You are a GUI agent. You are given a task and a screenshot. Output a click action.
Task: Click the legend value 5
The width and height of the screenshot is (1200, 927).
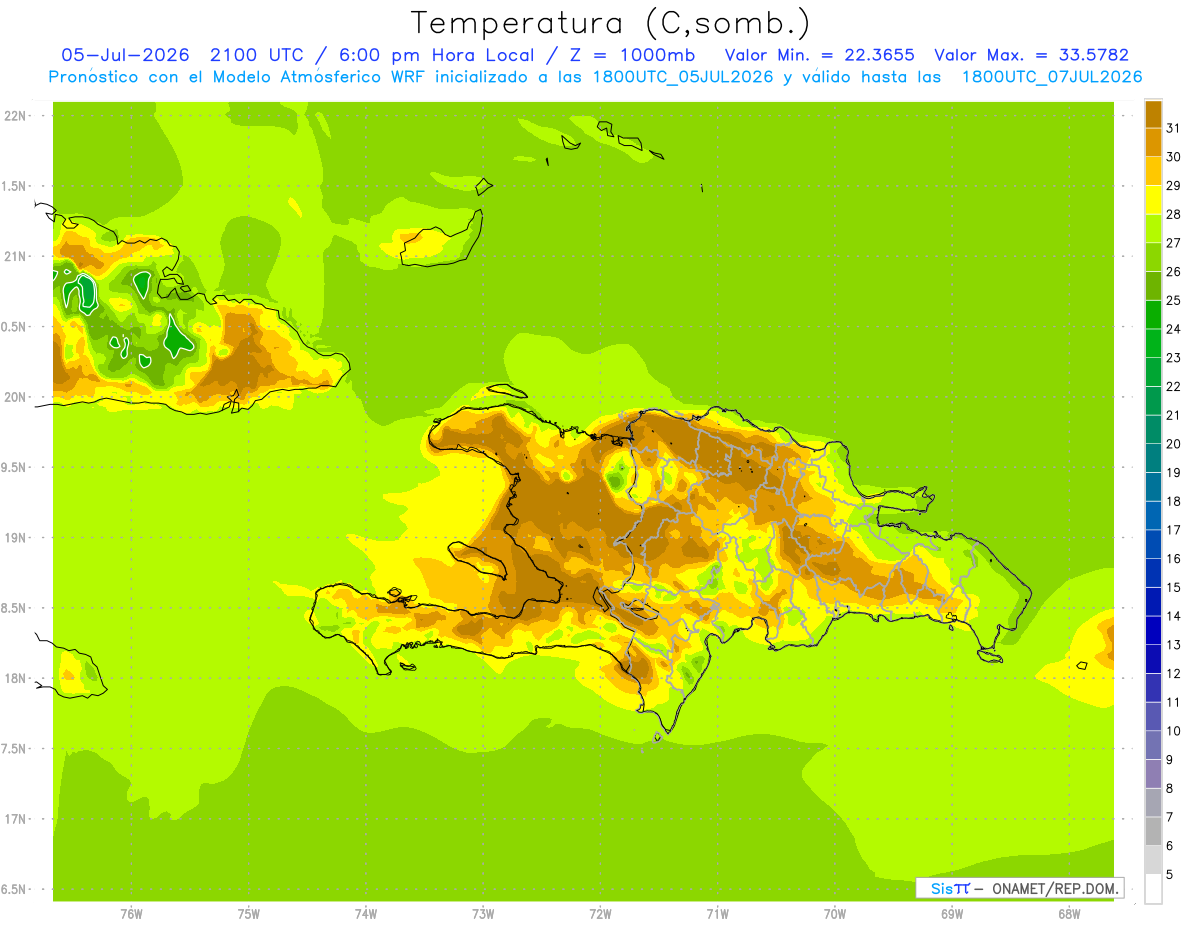(x=1169, y=875)
